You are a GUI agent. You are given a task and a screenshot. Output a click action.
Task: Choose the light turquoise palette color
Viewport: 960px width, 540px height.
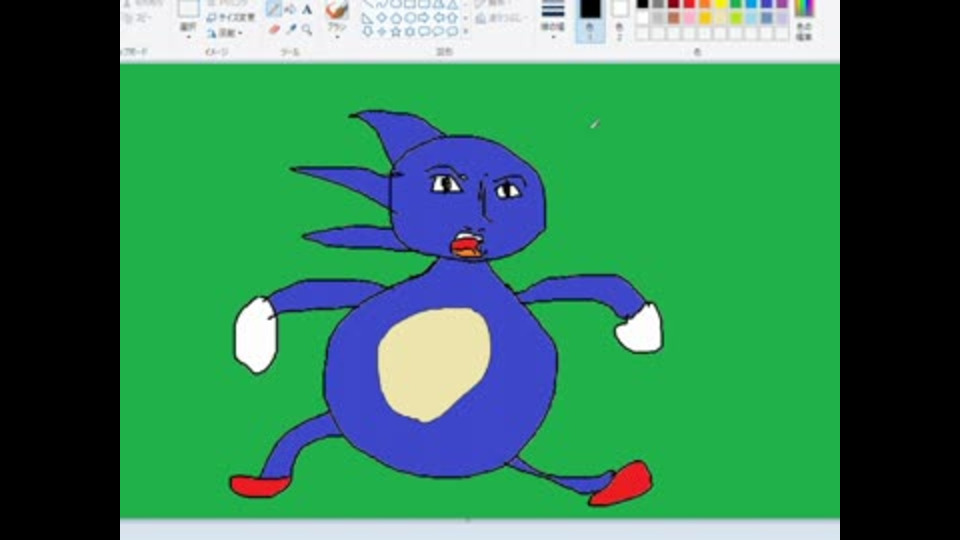(x=751, y=18)
